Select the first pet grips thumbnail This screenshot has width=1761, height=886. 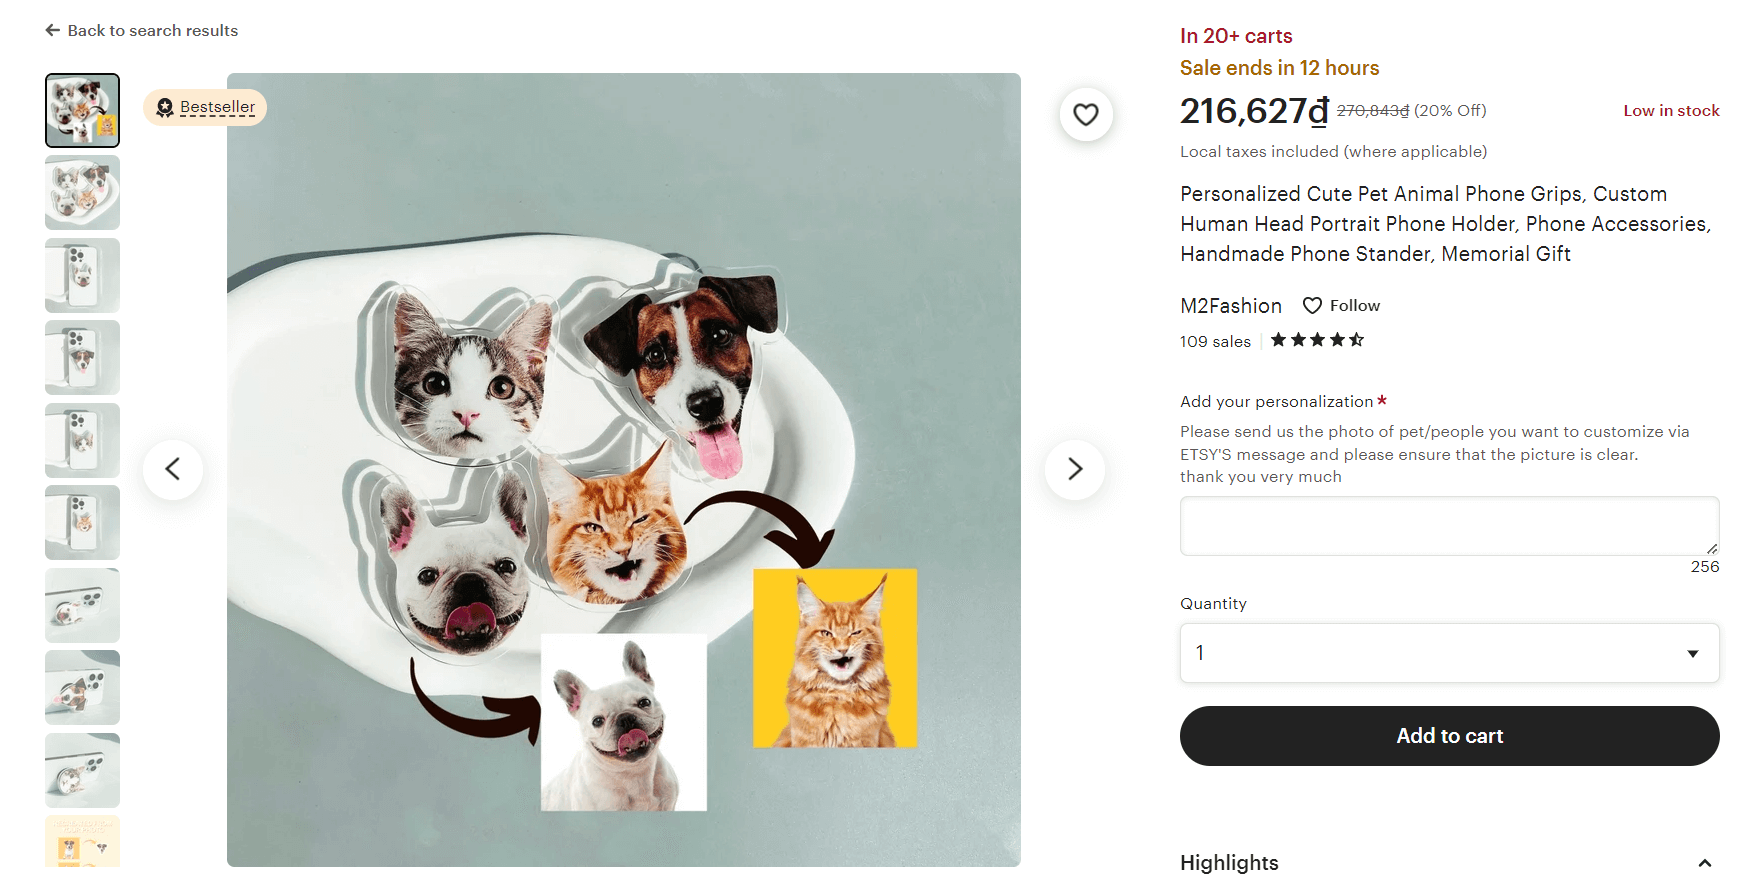82,110
